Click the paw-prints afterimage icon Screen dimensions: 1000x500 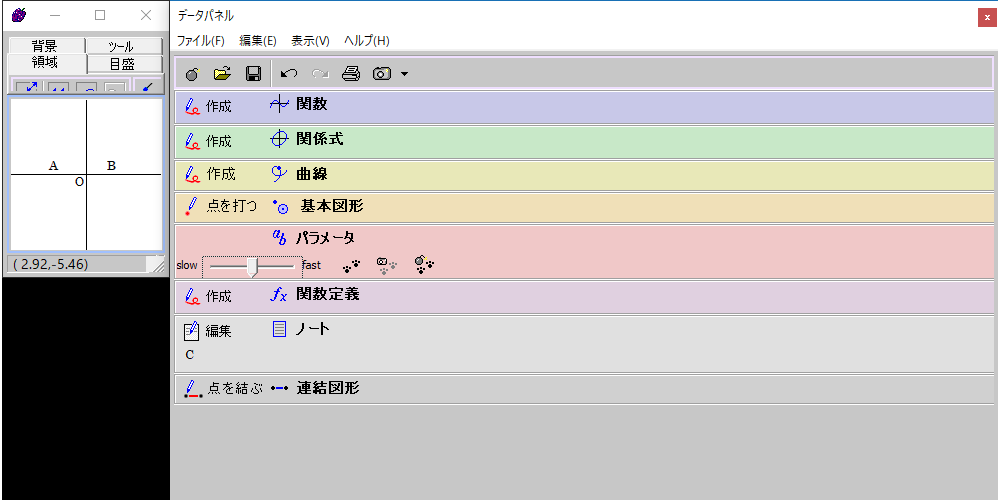(x=351, y=266)
